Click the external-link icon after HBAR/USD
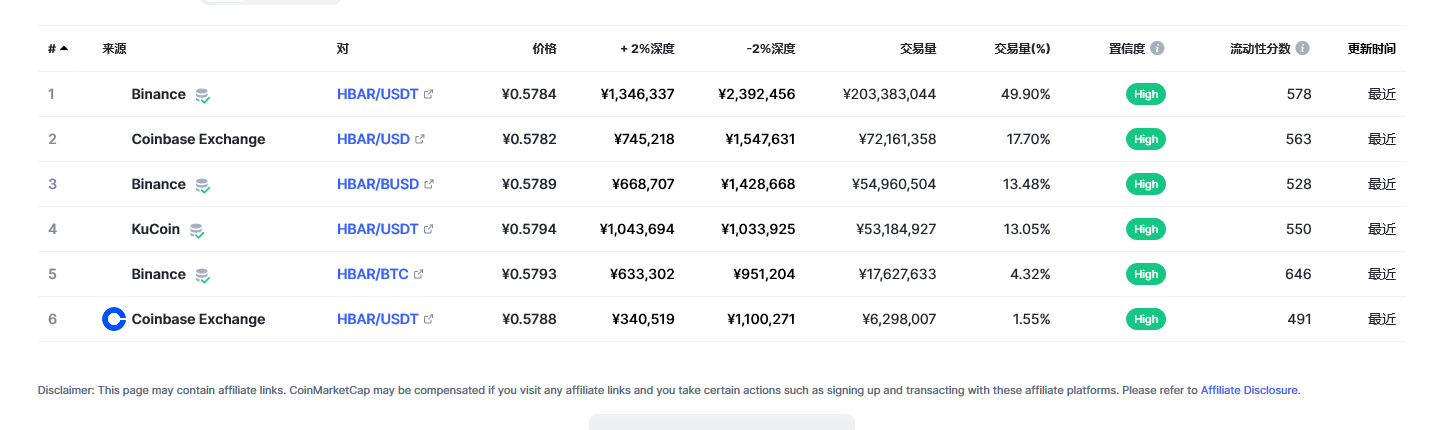The width and height of the screenshot is (1450, 430). [420, 139]
